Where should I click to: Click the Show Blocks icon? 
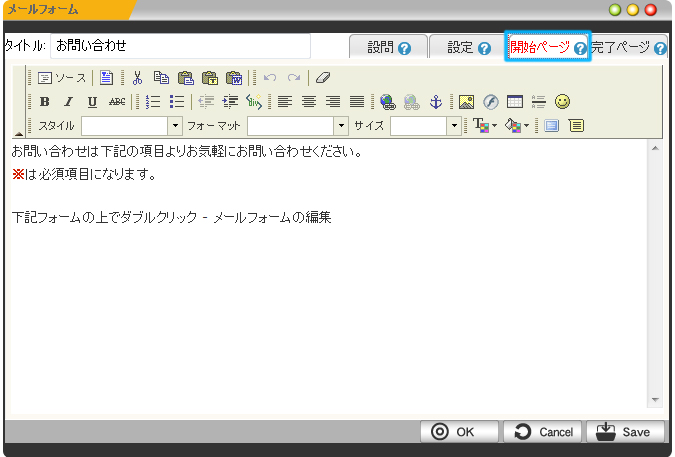[x=576, y=126]
